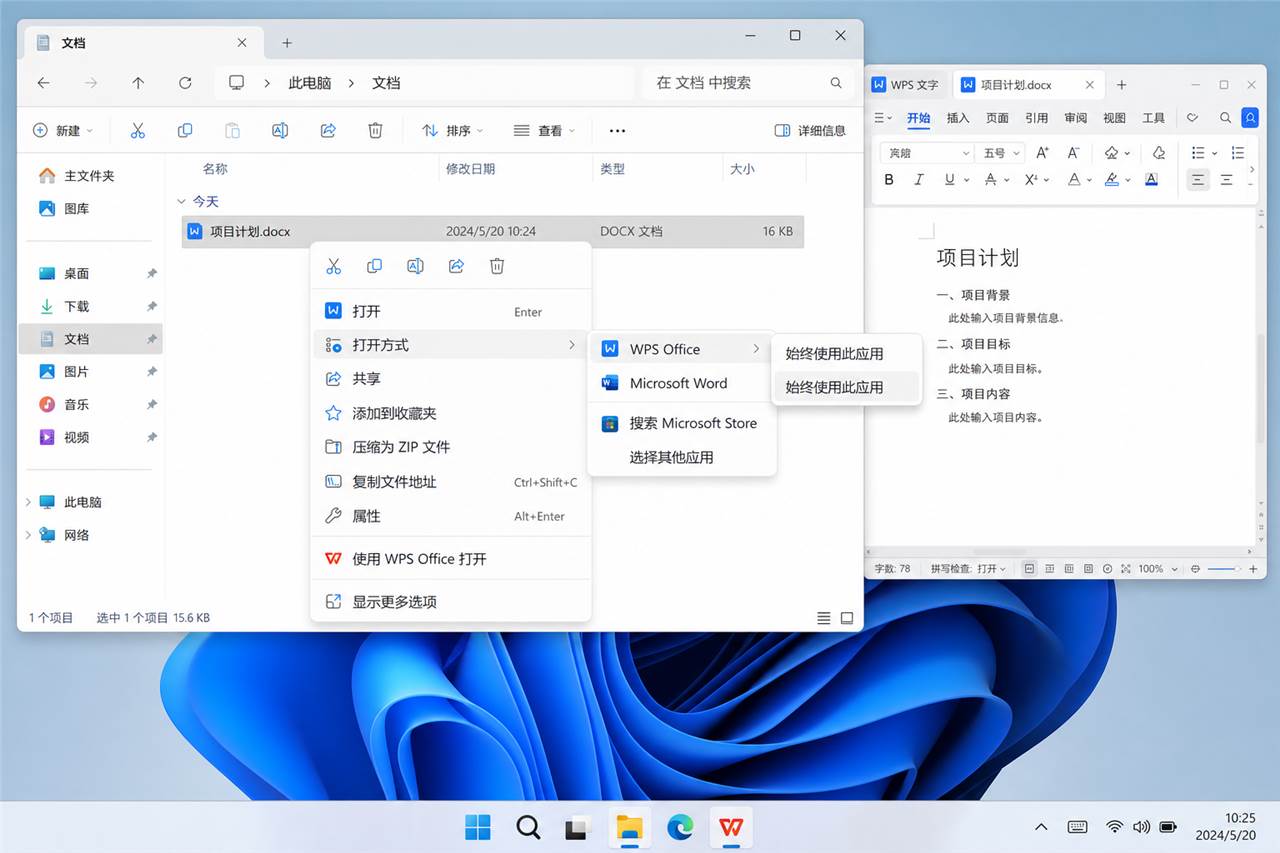Click the Rename icon in context menu
Image resolution: width=1280 pixels, height=853 pixels.
click(415, 266)
